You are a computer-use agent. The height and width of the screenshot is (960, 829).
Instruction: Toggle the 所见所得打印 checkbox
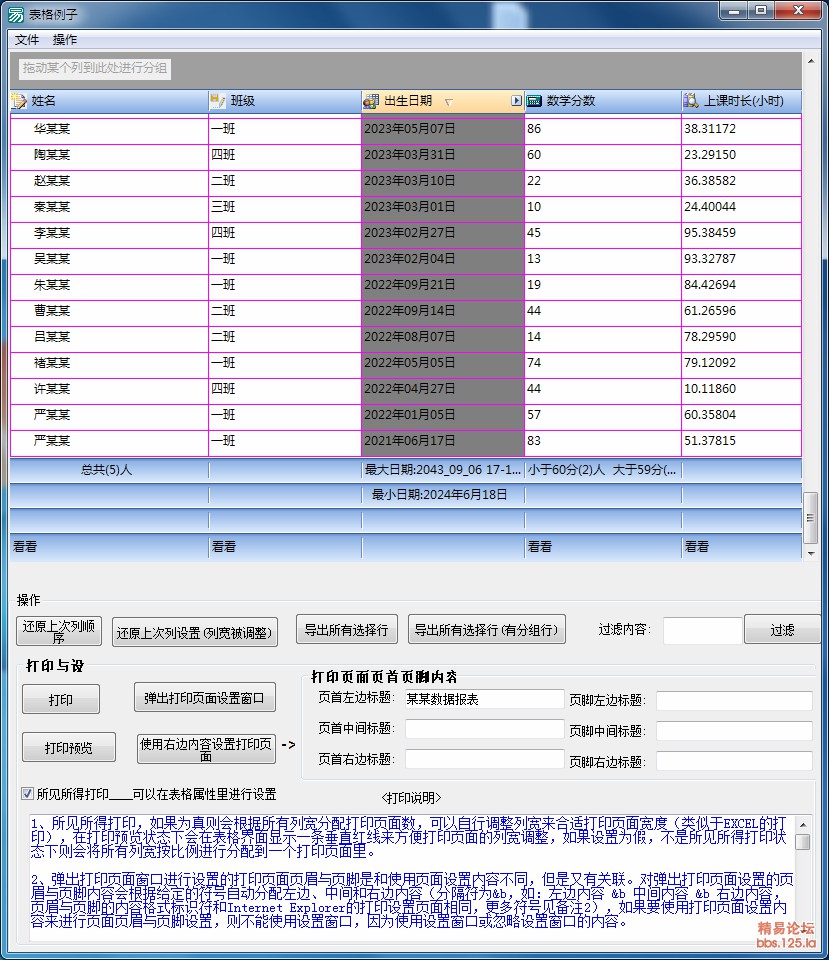[x=27, y=794]
